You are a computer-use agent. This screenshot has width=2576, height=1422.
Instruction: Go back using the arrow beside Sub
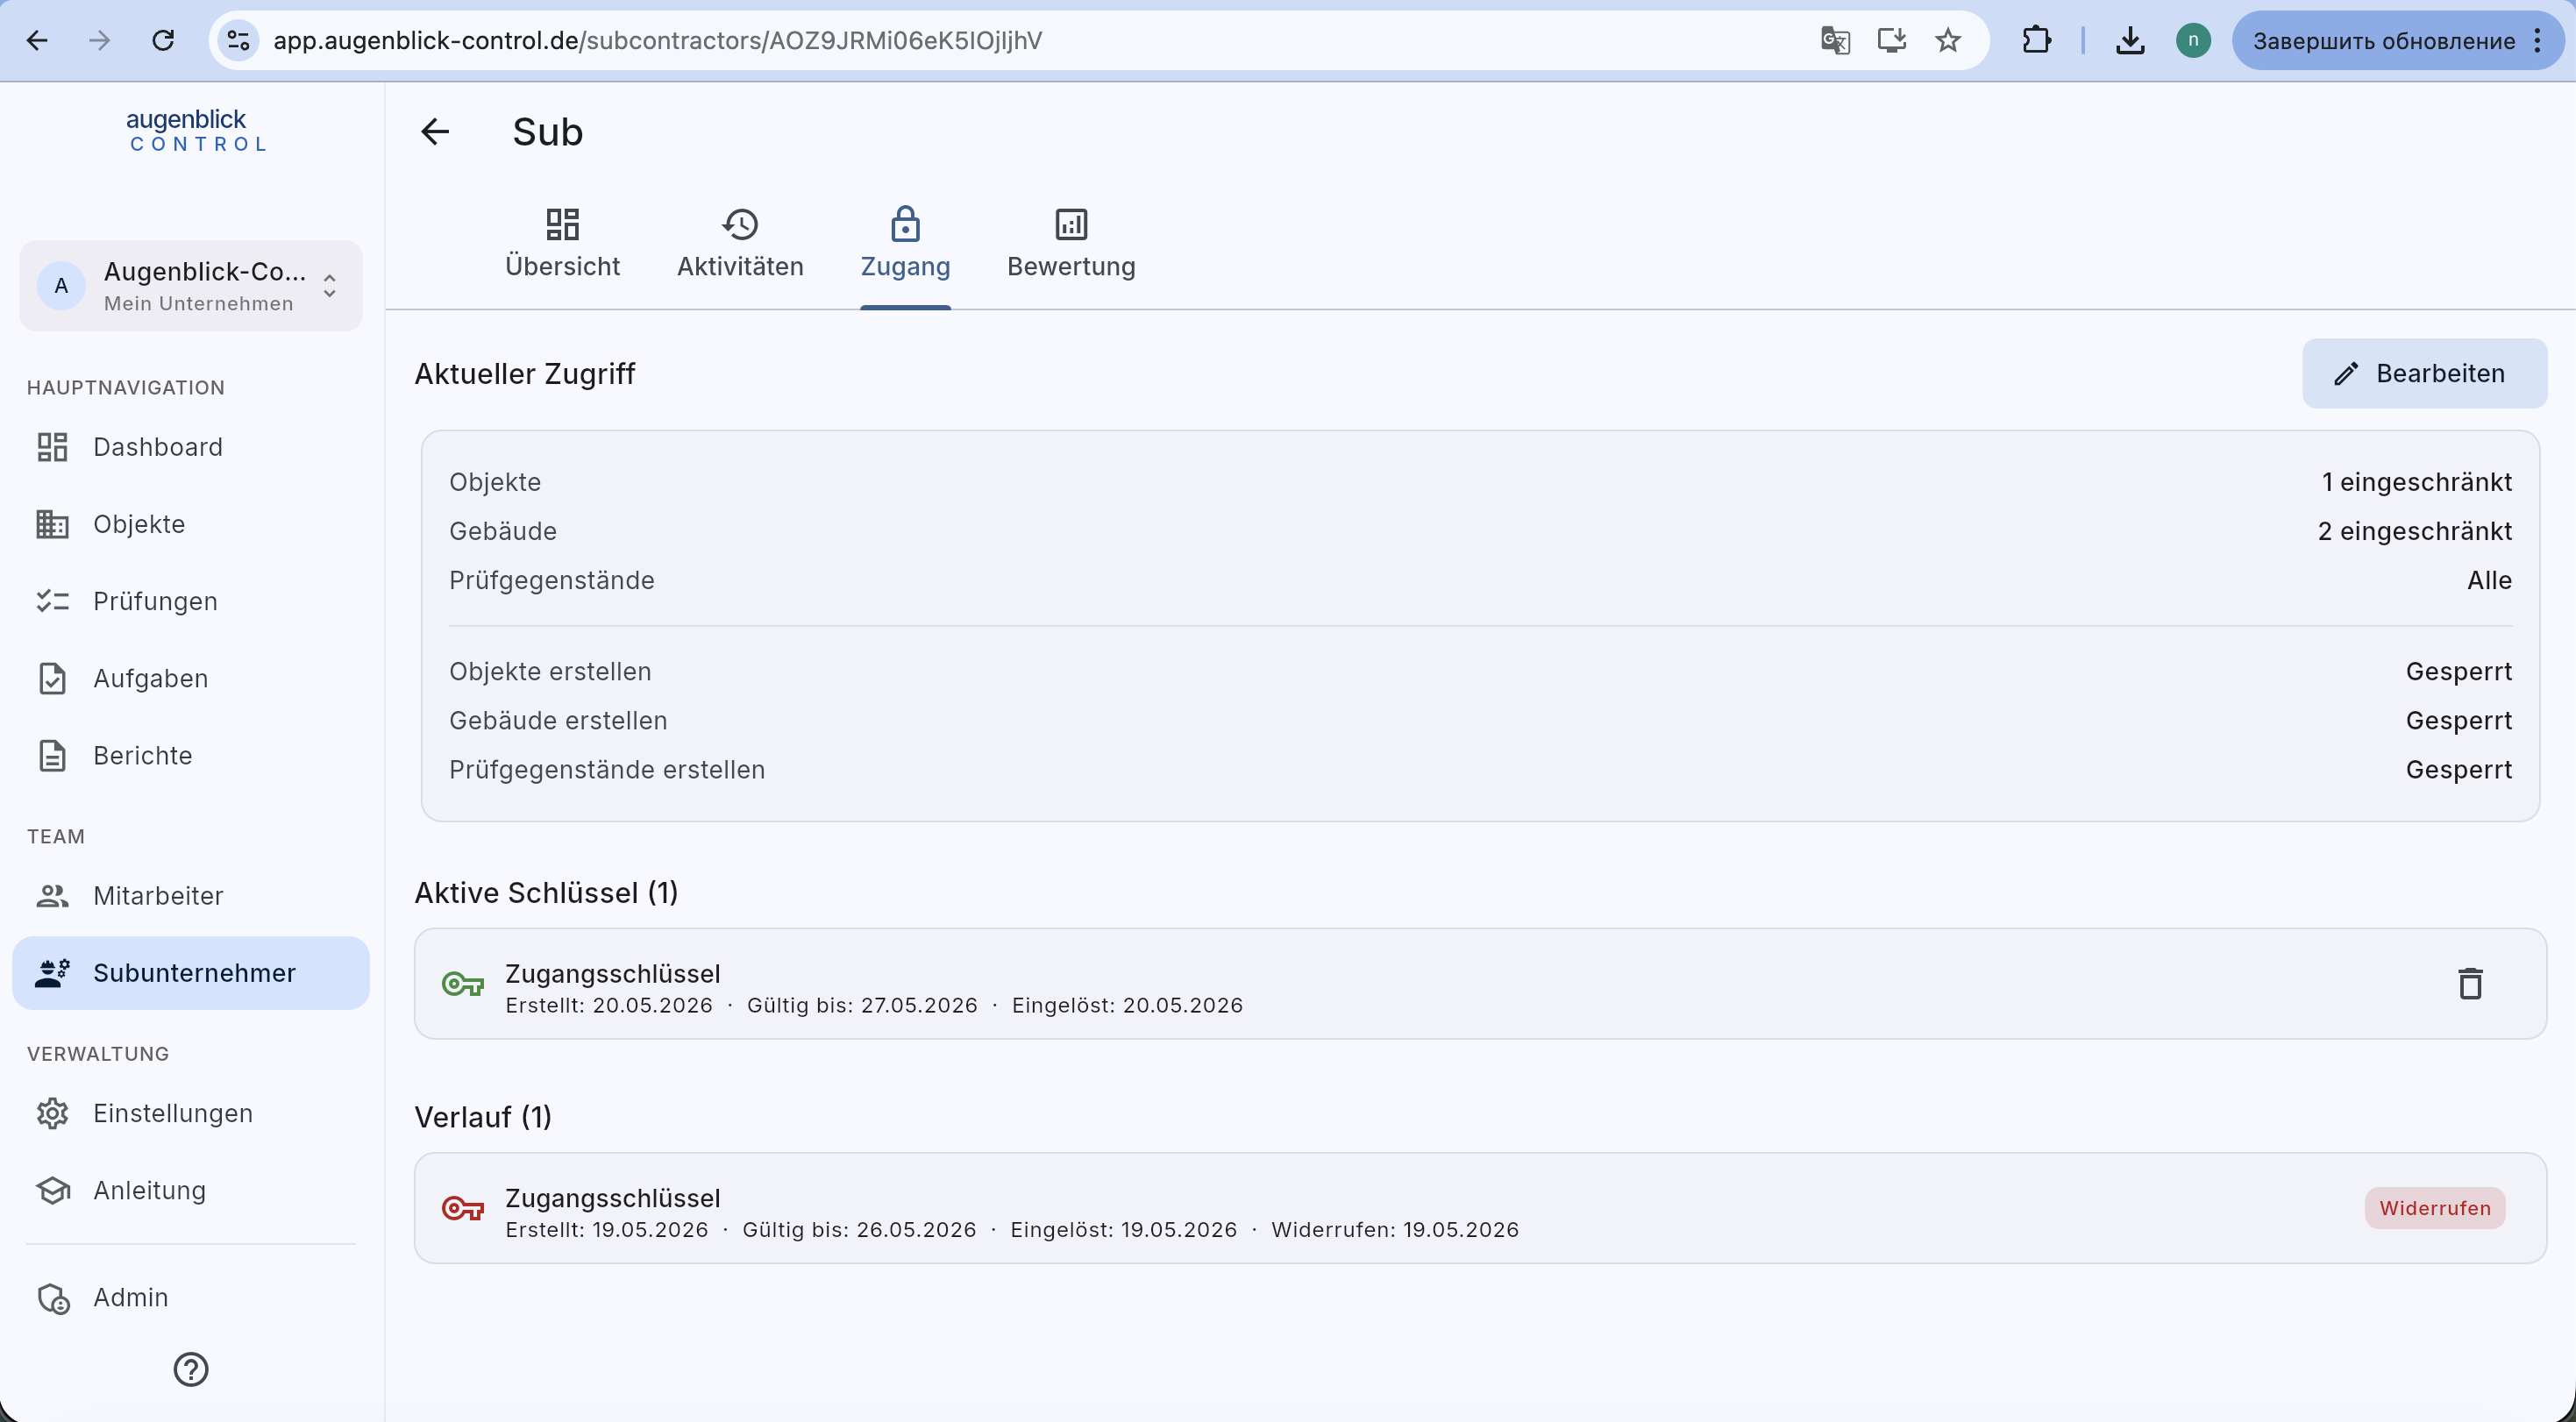click(x=435, y=132)
